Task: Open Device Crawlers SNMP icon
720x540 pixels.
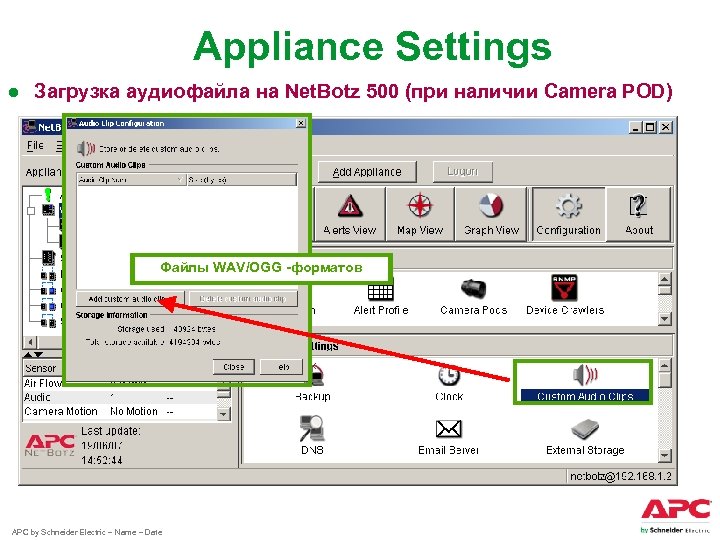Action: coord(565,295)
